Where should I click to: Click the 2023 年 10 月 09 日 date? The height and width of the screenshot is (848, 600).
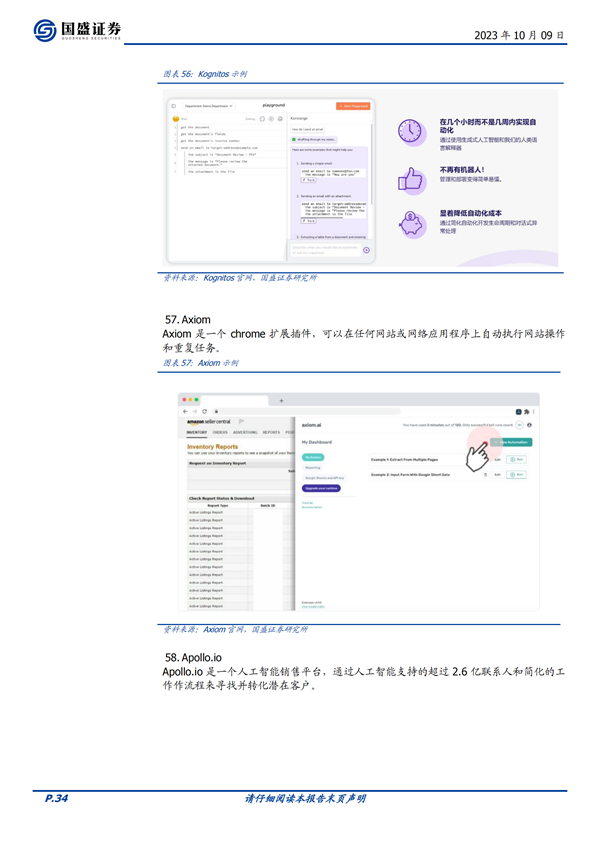[x=519, y=35]
